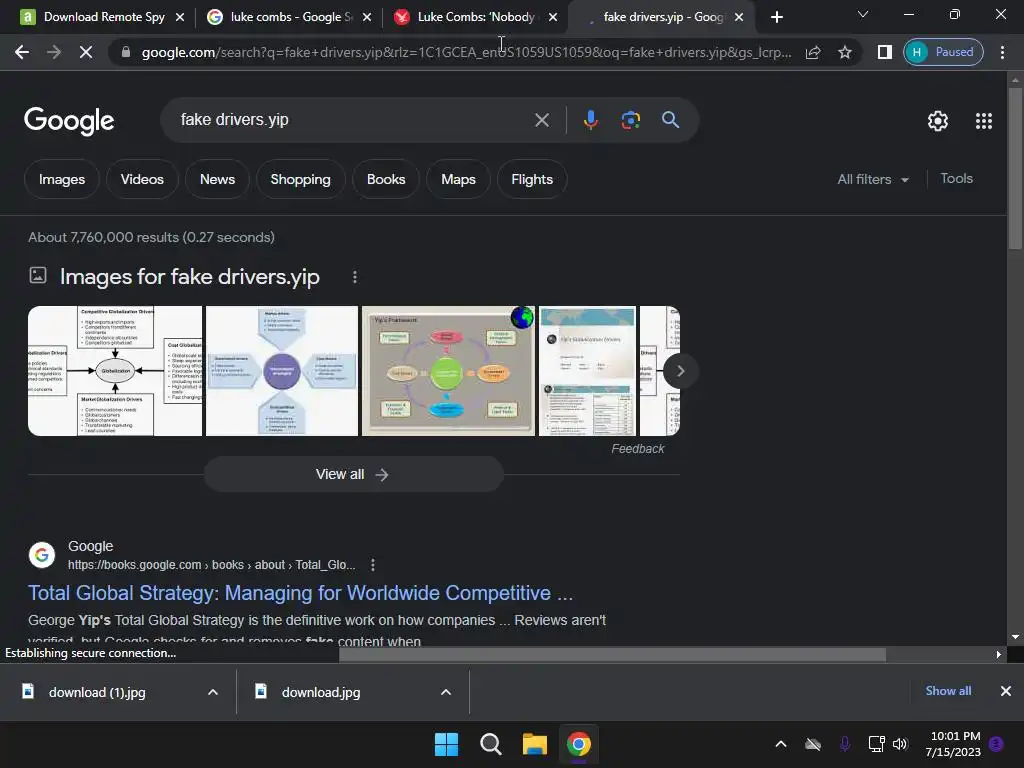Viewport: 1024px width, 768px height.
Task: Close the Download Remote Spy tab
Action: [x=180, y=17]
